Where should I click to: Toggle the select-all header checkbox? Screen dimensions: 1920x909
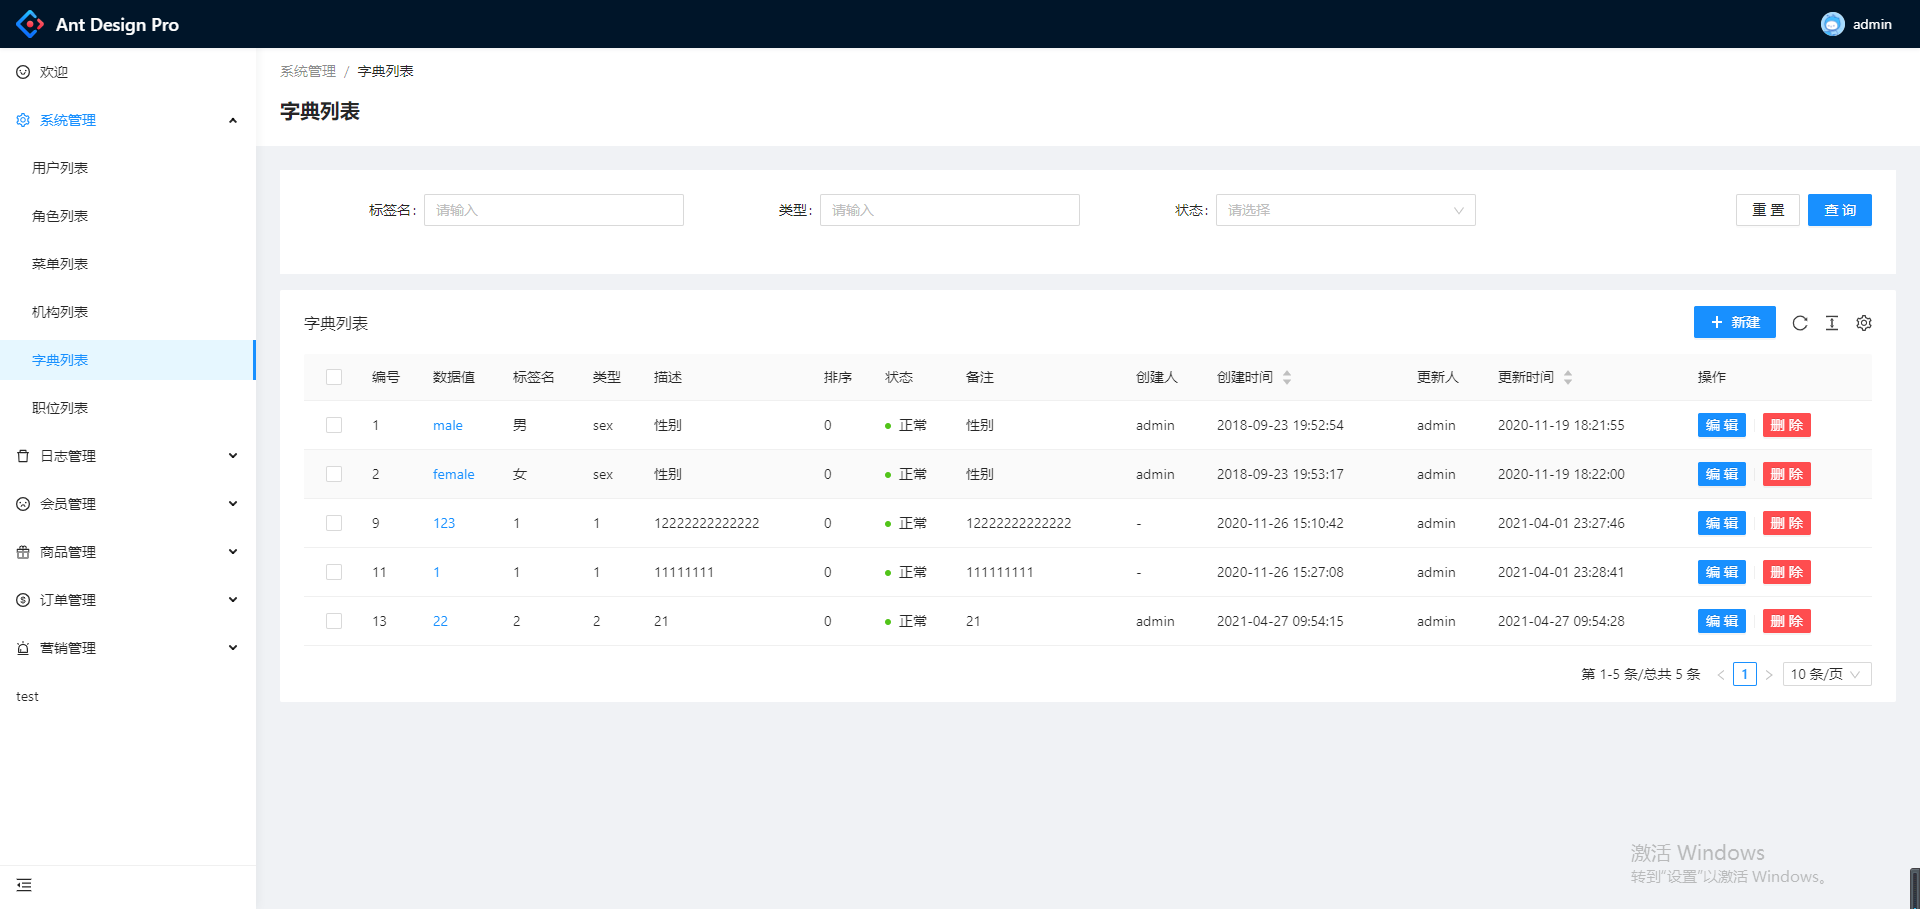(334, 377)
